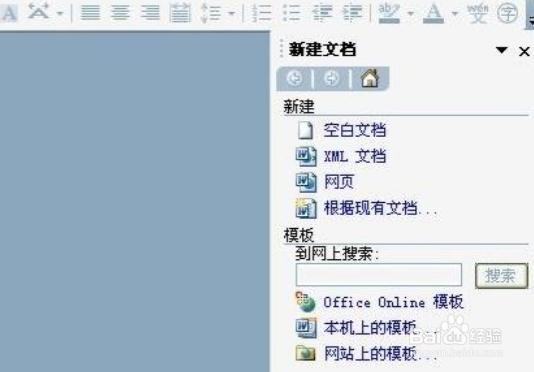Go forward in the task pane
534x372 pixels.
pyautogui.click(x=331, y=78)
